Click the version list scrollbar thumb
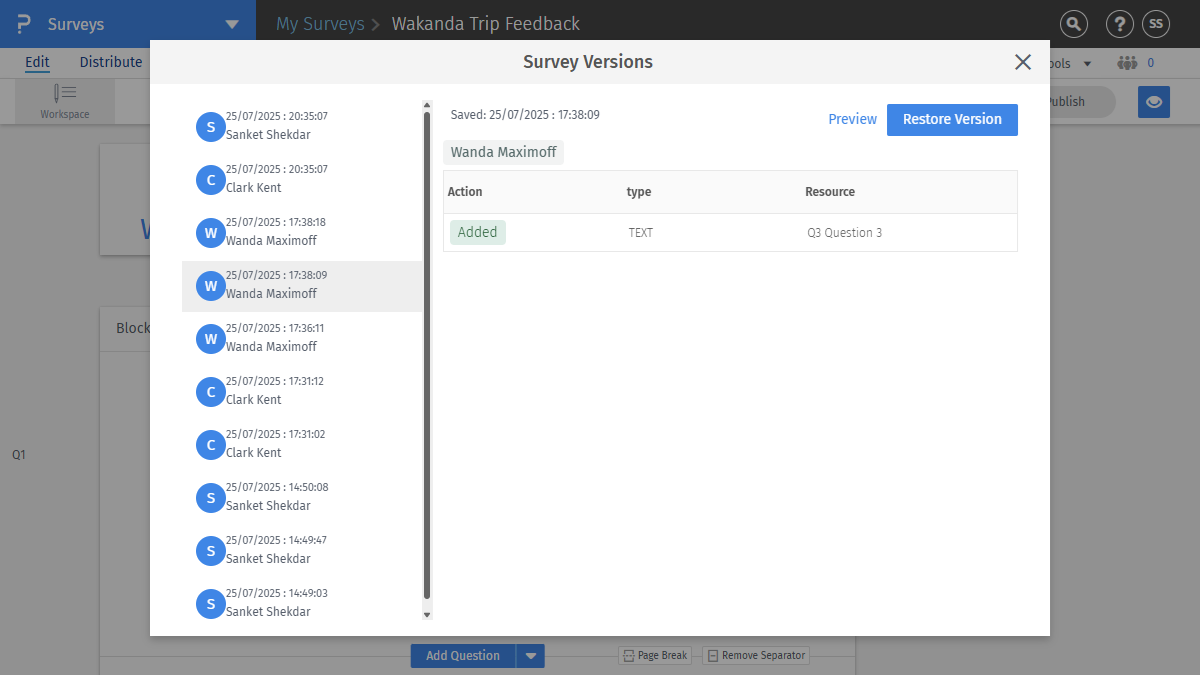This screenshot has height=675, width=1200. (x=427, y=355)
